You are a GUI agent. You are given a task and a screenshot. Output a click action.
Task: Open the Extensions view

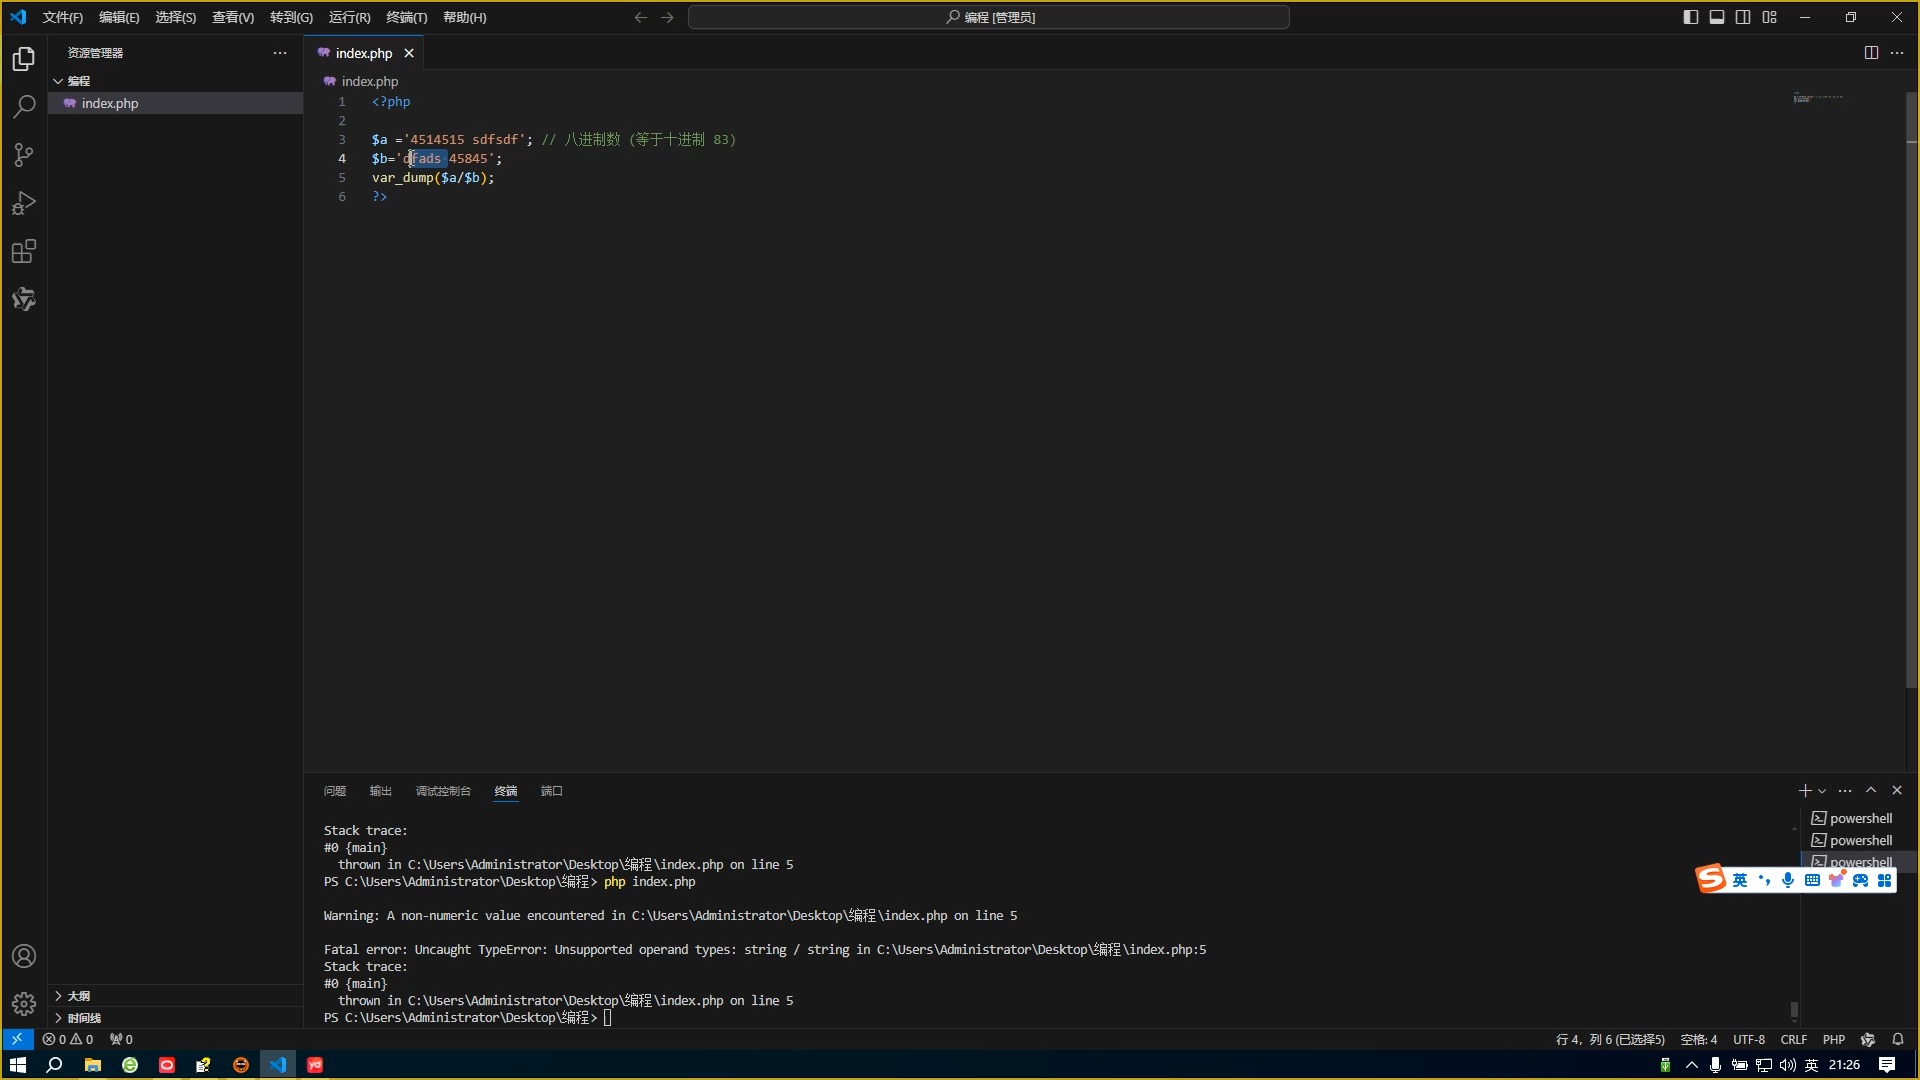pos(24,251)
